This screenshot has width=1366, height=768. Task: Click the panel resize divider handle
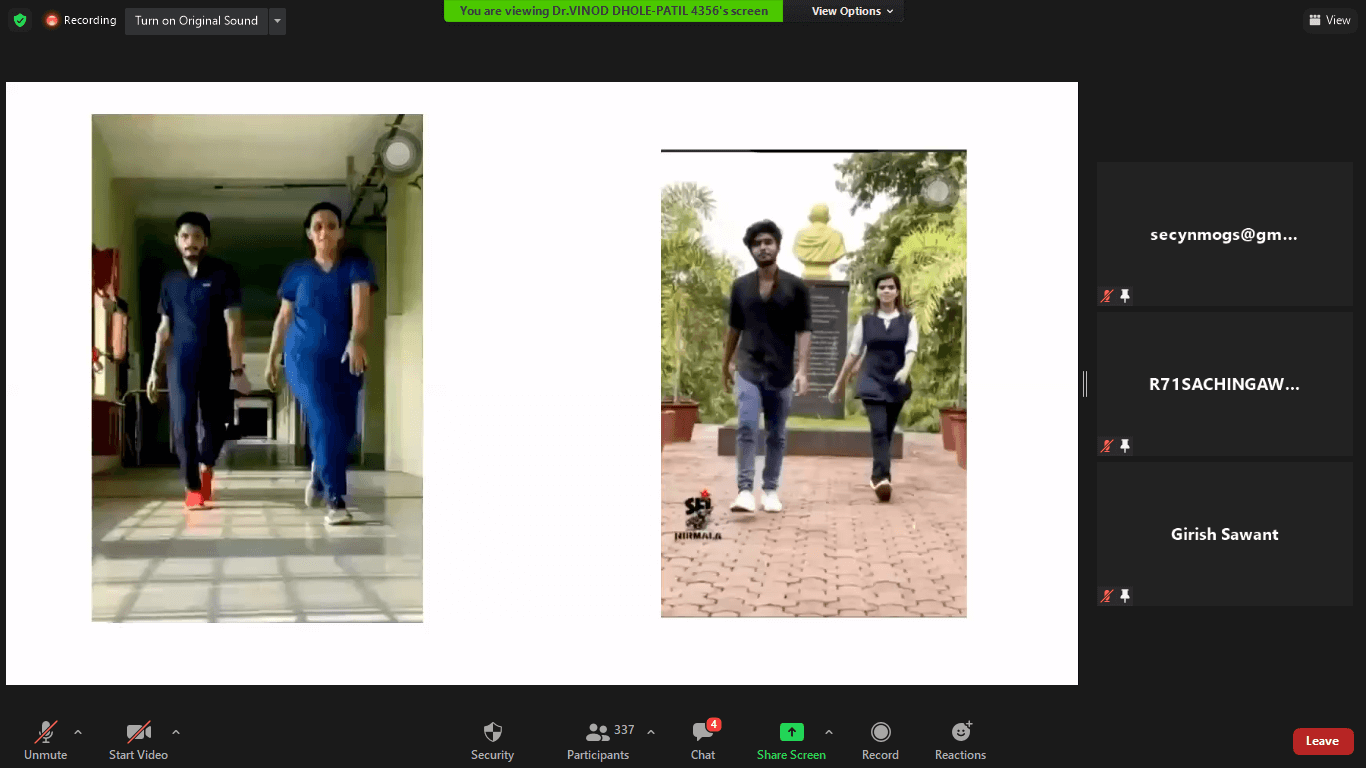coord(1085,384)
